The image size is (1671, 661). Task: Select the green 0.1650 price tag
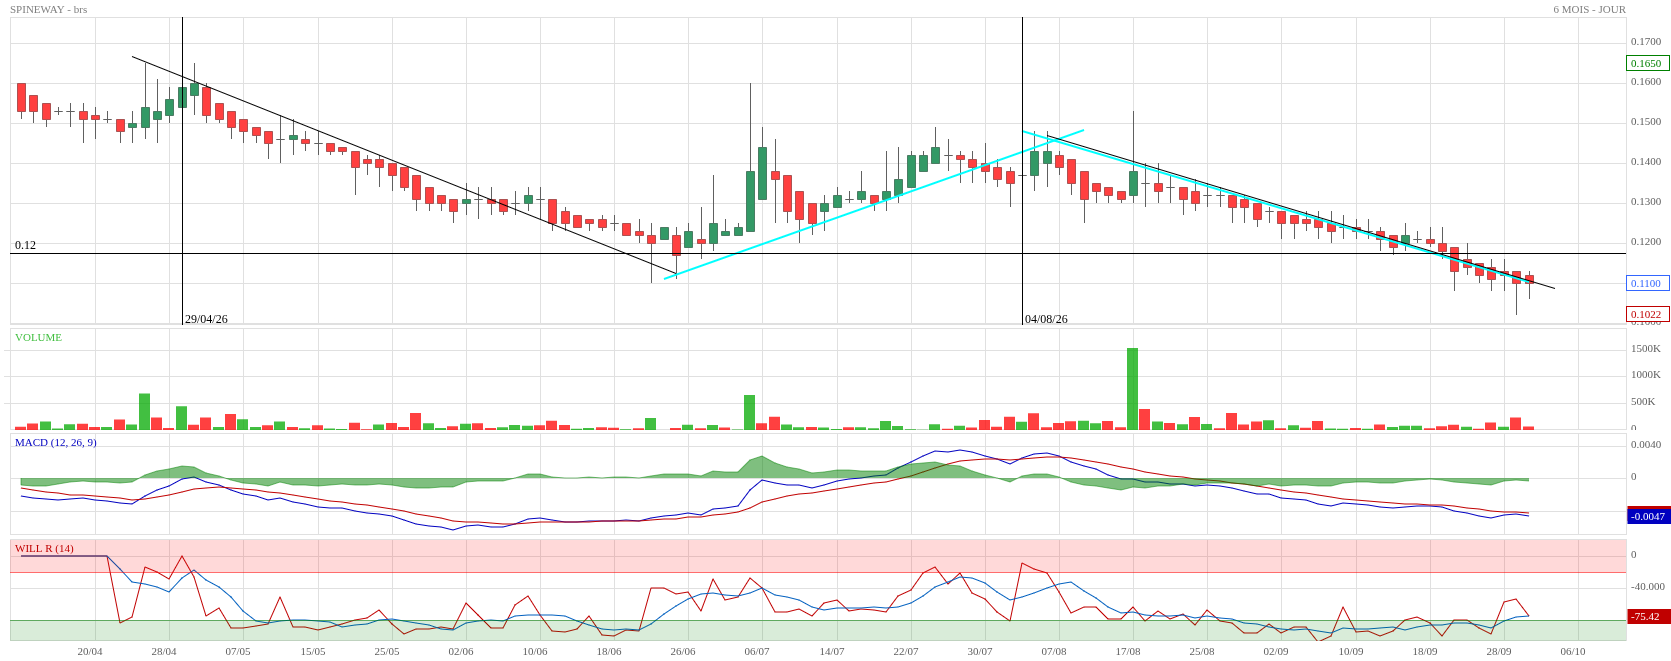pyautogui.click(x=1648, y=63)
